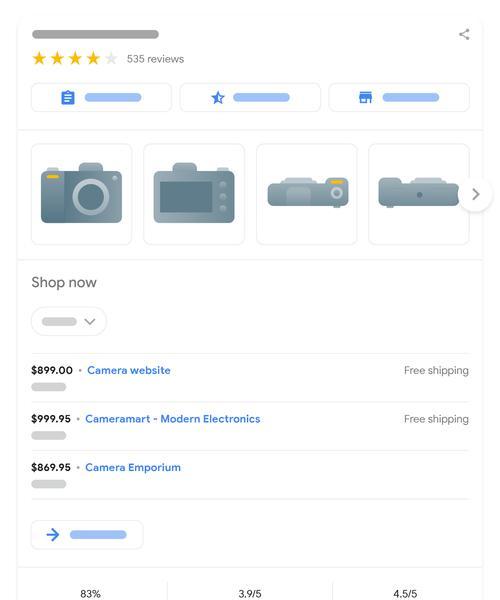Select the bottom-view camera thumbnail
500x600 pixels.
pyautogui.click(x=419, y=194)
